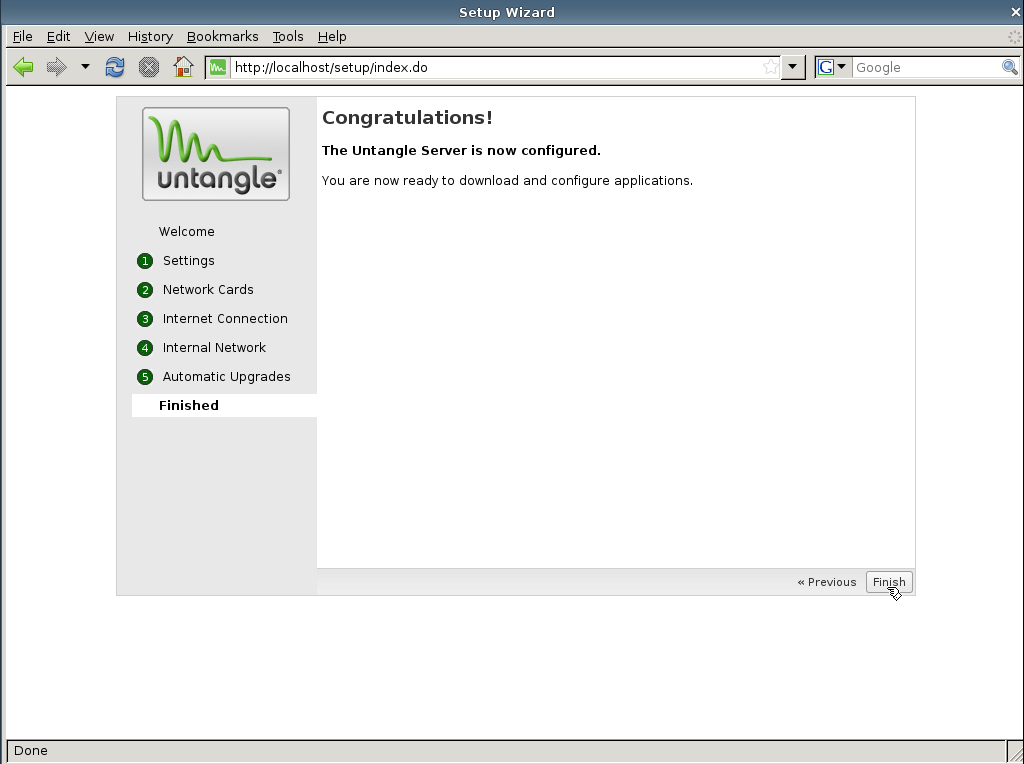Close the Setup Wizard window
Image resolution: width=1024 pixels, height=764 pixels.
tap(1016, 12)
